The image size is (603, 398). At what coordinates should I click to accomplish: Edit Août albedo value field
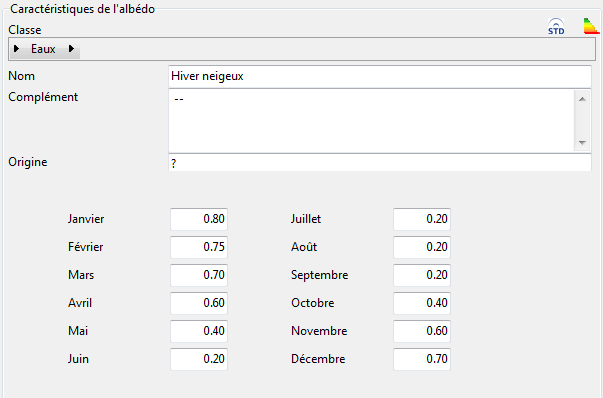[x=422, y=247]
